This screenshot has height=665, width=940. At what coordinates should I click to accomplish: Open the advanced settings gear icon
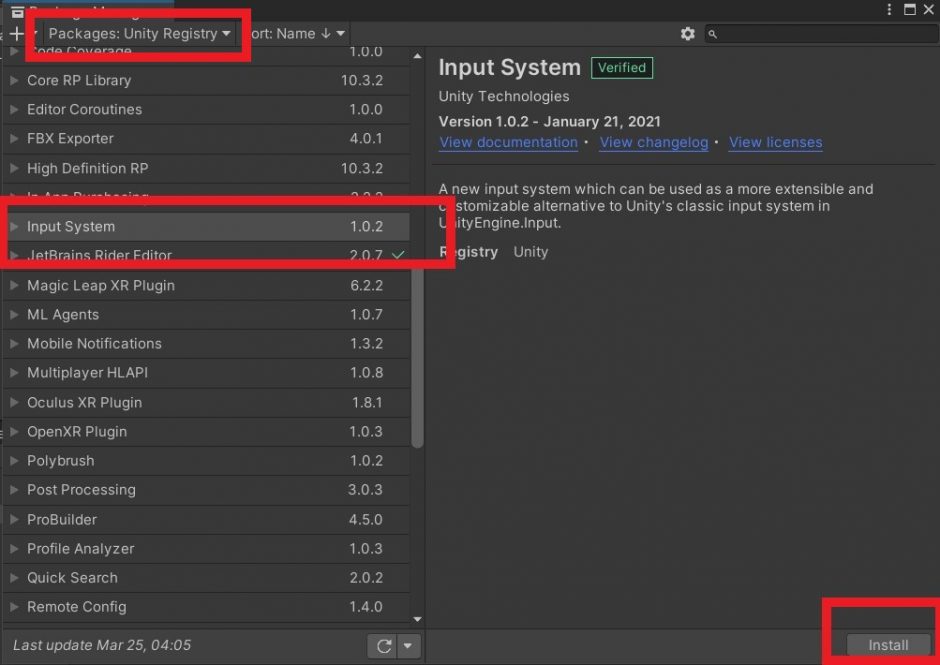pyautogui.click(x=688, y=33)
